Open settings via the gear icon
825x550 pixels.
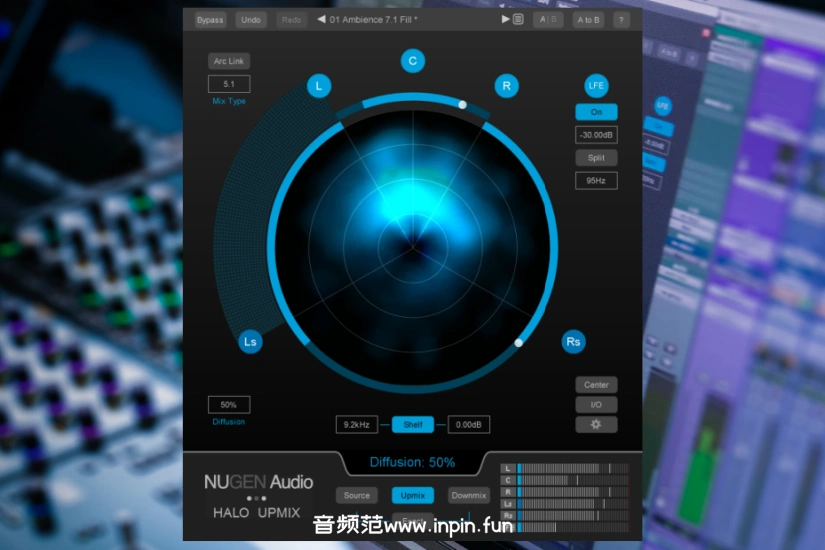596,425
